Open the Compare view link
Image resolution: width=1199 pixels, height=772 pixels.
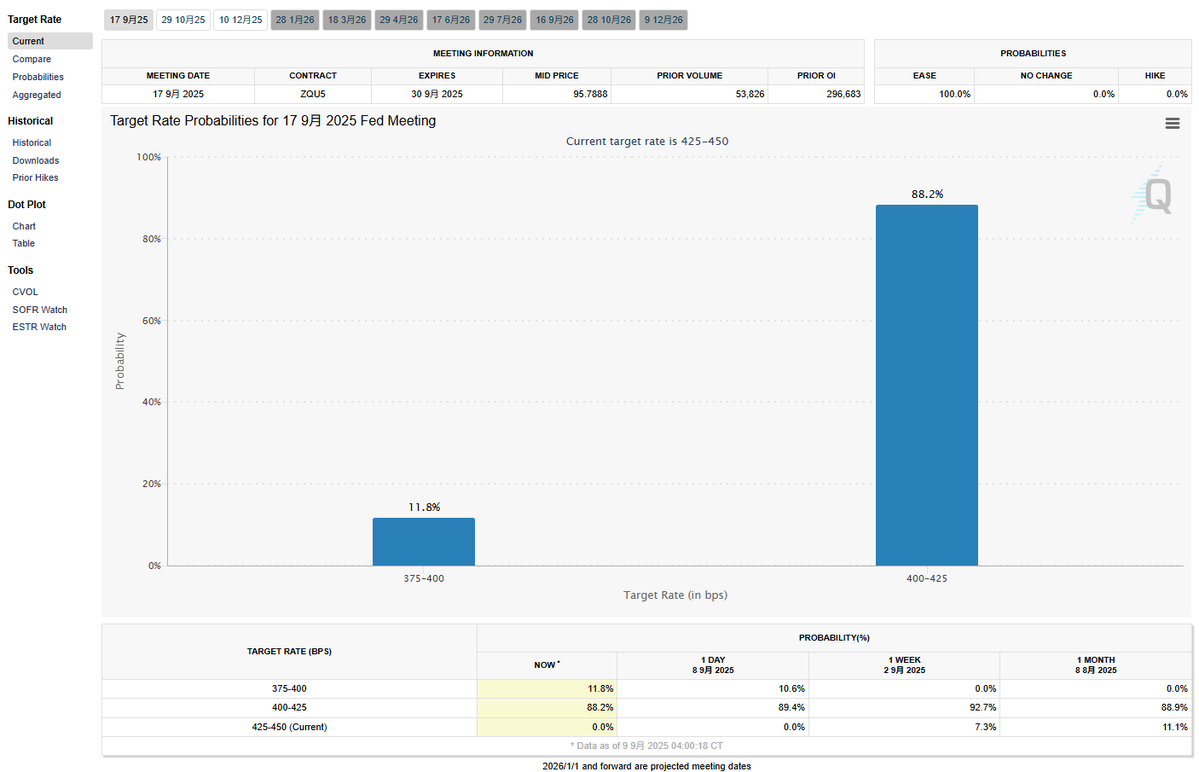[31, 59]
